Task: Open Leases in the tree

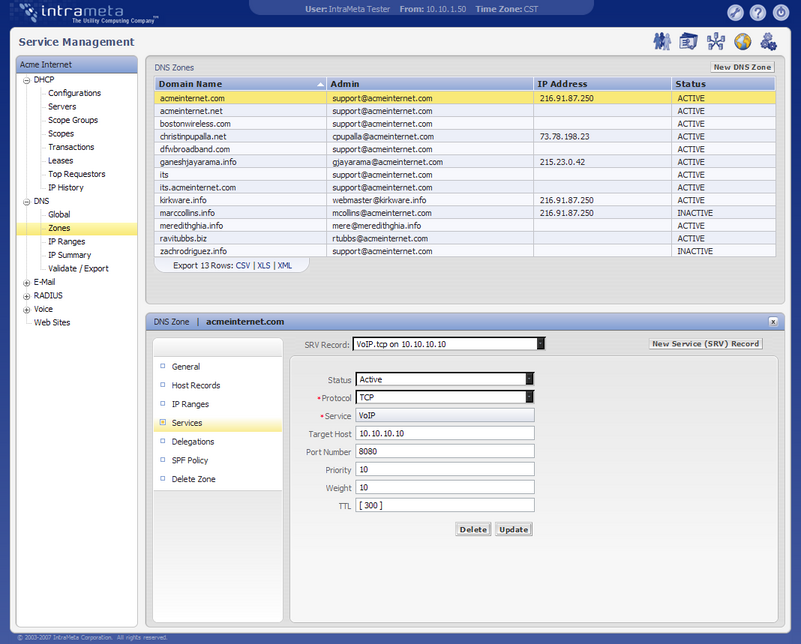Action: [60, 161]
